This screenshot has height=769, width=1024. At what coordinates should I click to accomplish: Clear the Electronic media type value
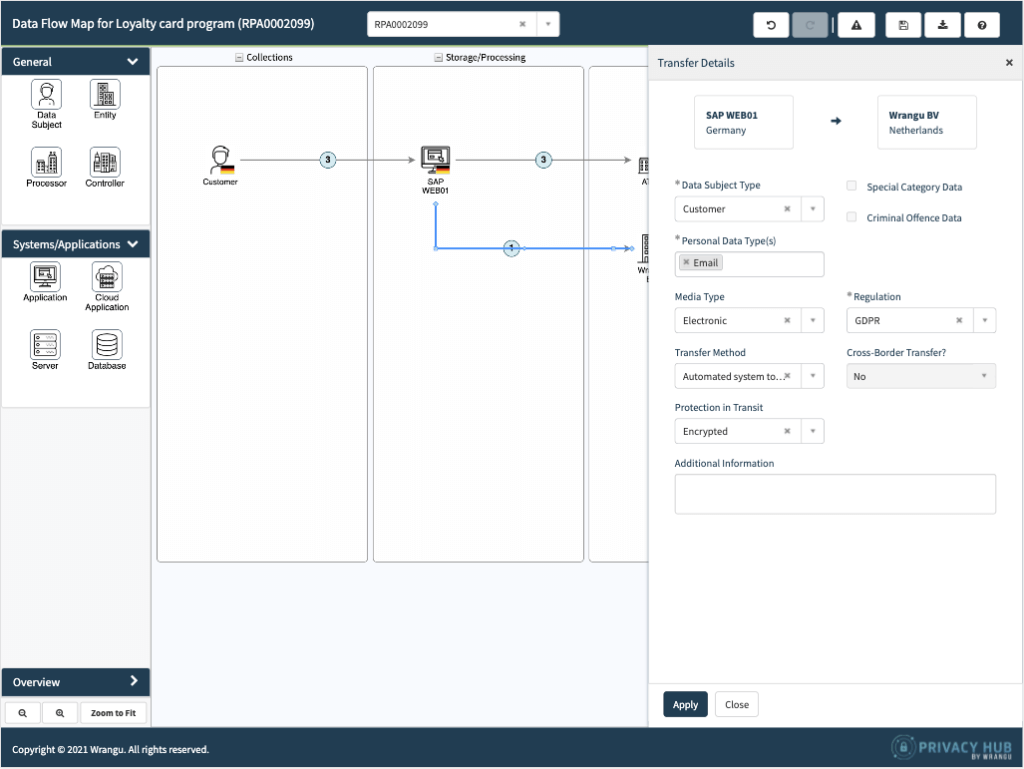point(787,321)
